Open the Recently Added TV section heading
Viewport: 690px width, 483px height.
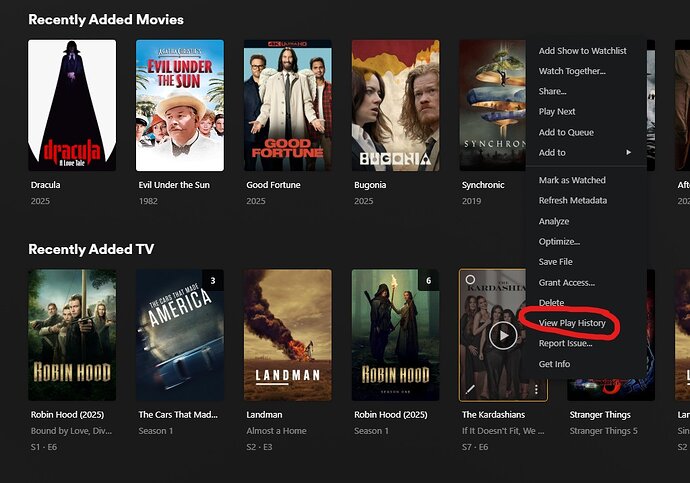click(91, 249)
